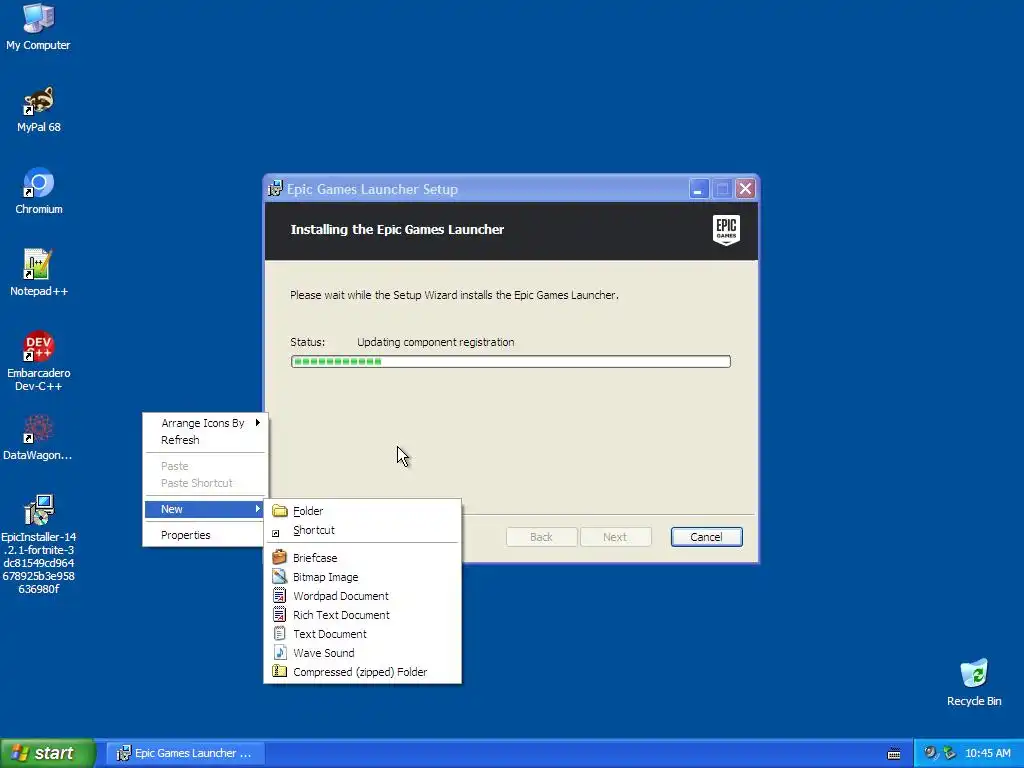The width and height of the screenshot is (1024, 768).
Task: Choose Wave Sound in the New submenu
Action: click(x=362, y=652)
